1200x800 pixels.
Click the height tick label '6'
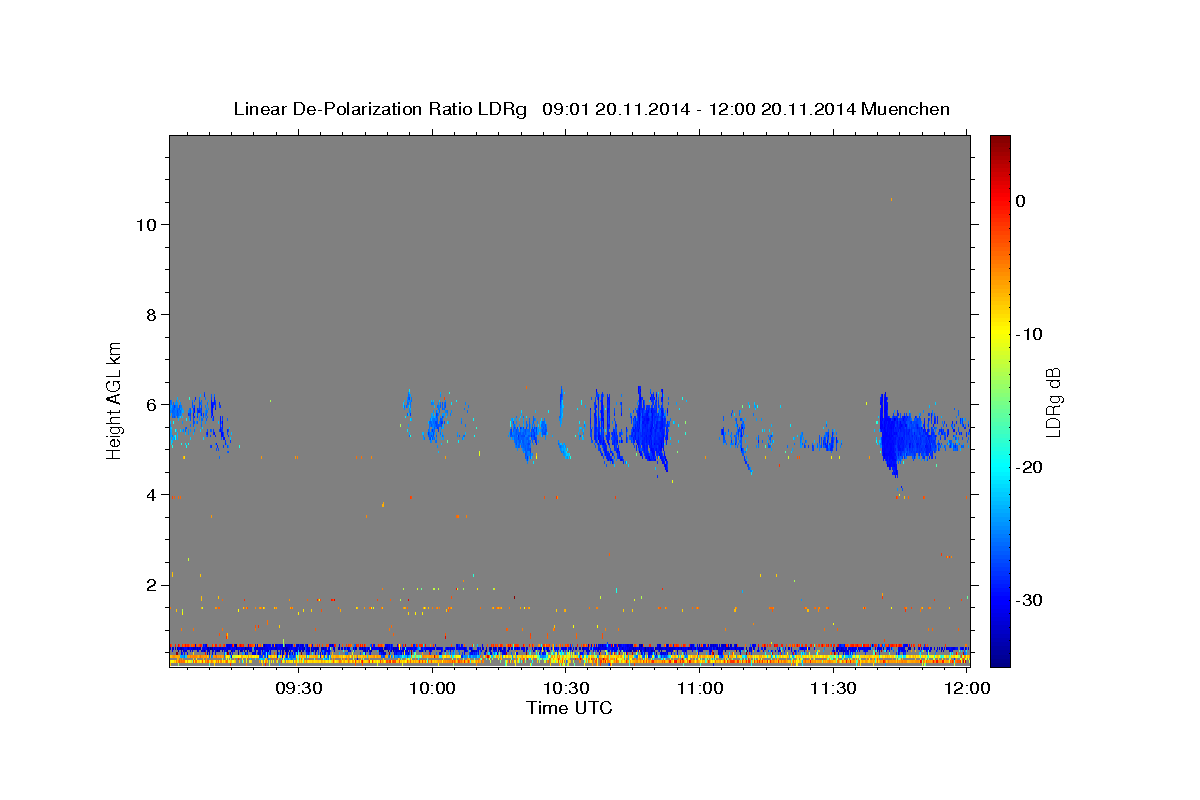tap(149, 405)
